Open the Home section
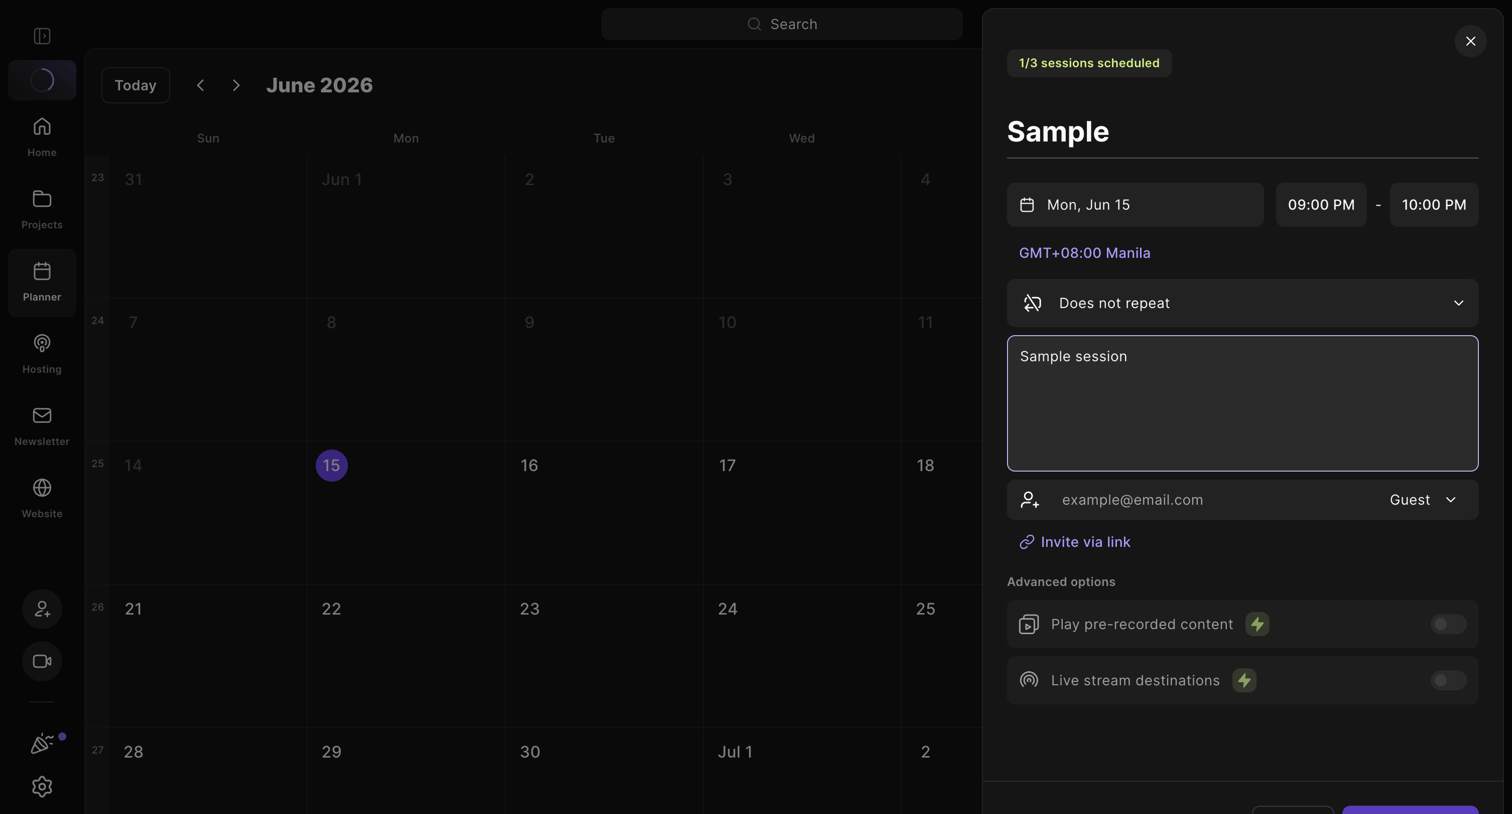Screen dimensions: 1512x814 pos(42,137)
